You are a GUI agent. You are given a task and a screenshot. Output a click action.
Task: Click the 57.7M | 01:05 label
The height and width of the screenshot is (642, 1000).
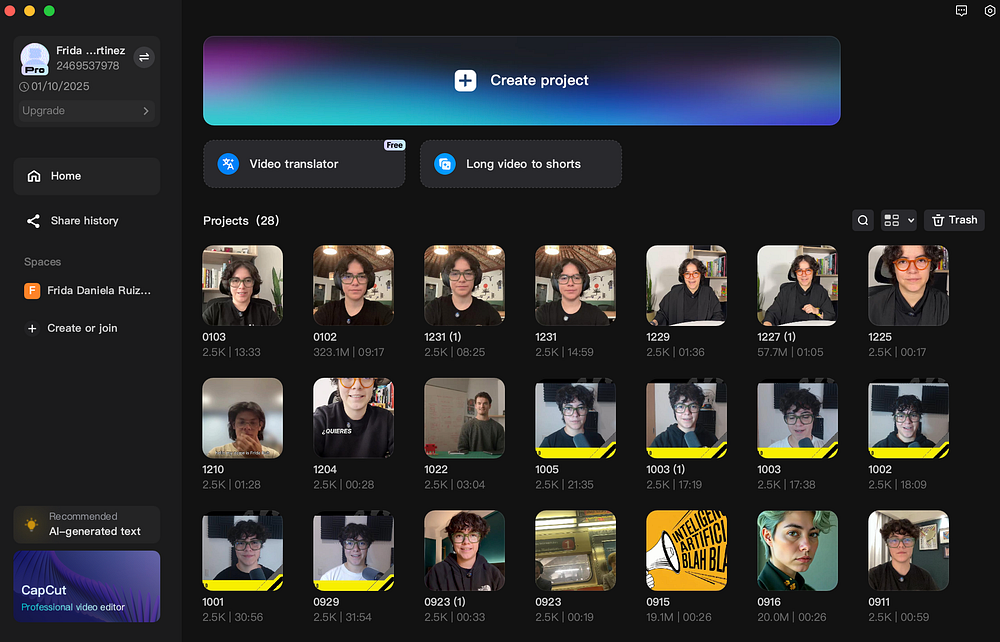(x=790, y=352)
